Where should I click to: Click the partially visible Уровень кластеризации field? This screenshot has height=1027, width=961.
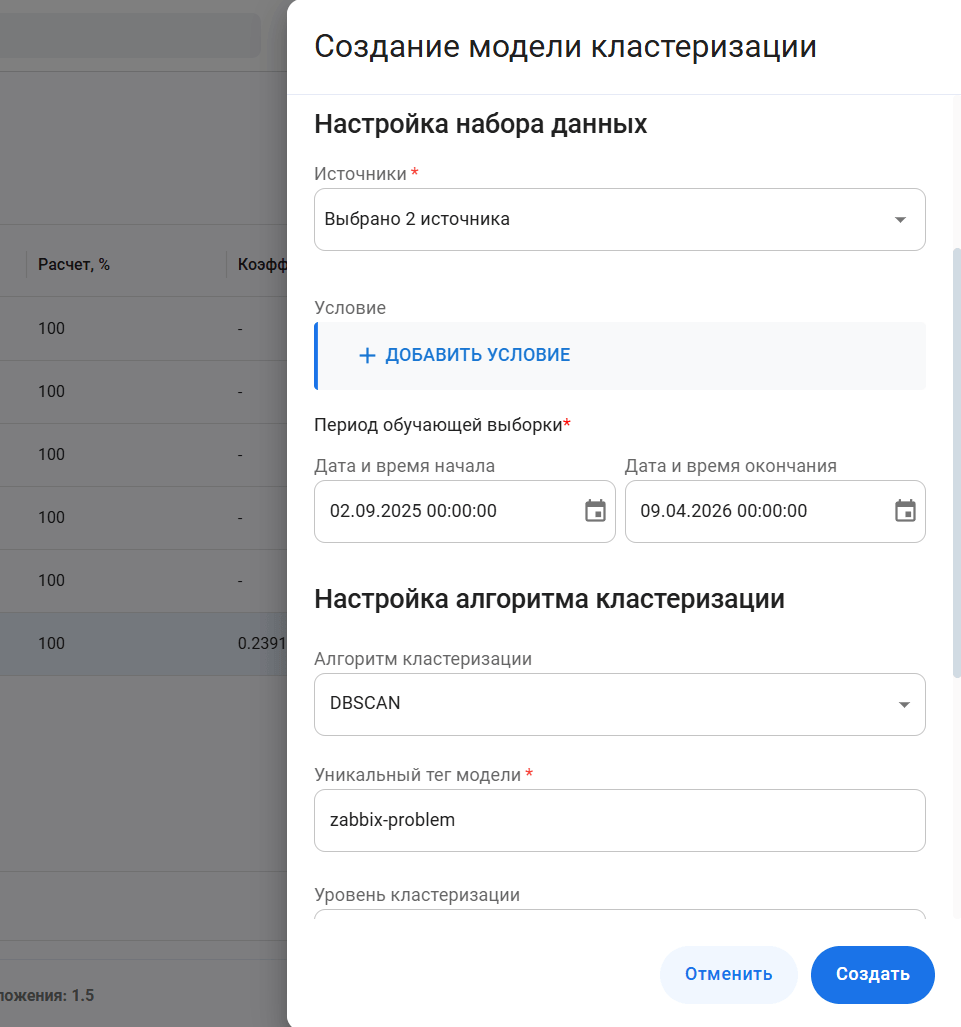click(x=619, y=913)
